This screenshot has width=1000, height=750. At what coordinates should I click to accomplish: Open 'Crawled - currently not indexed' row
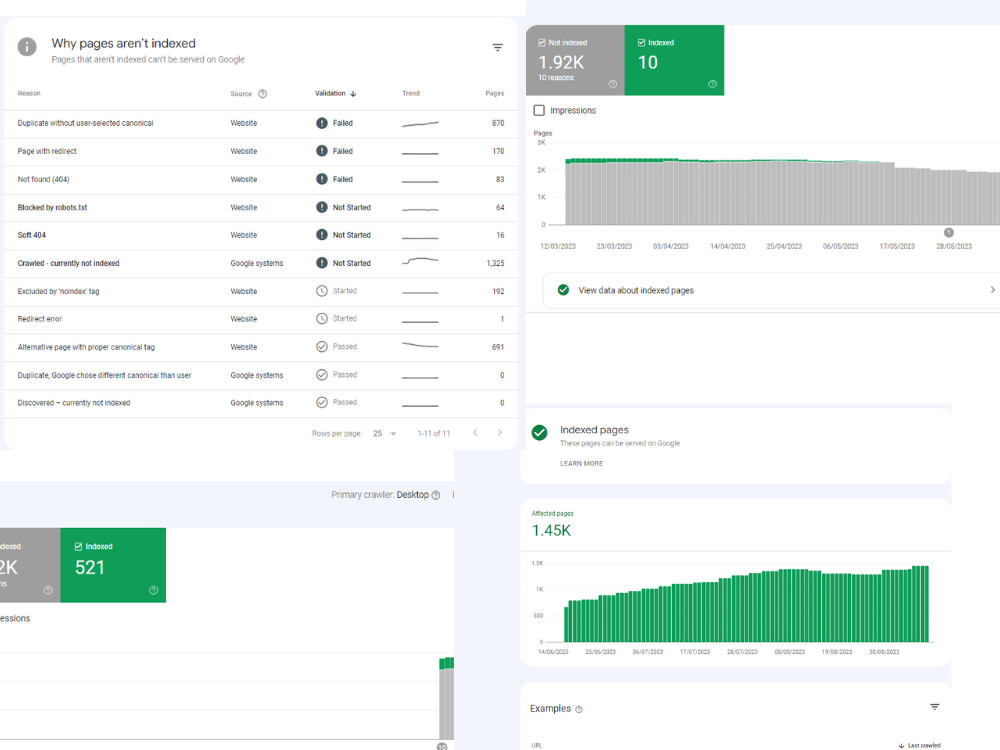(260, 263)
